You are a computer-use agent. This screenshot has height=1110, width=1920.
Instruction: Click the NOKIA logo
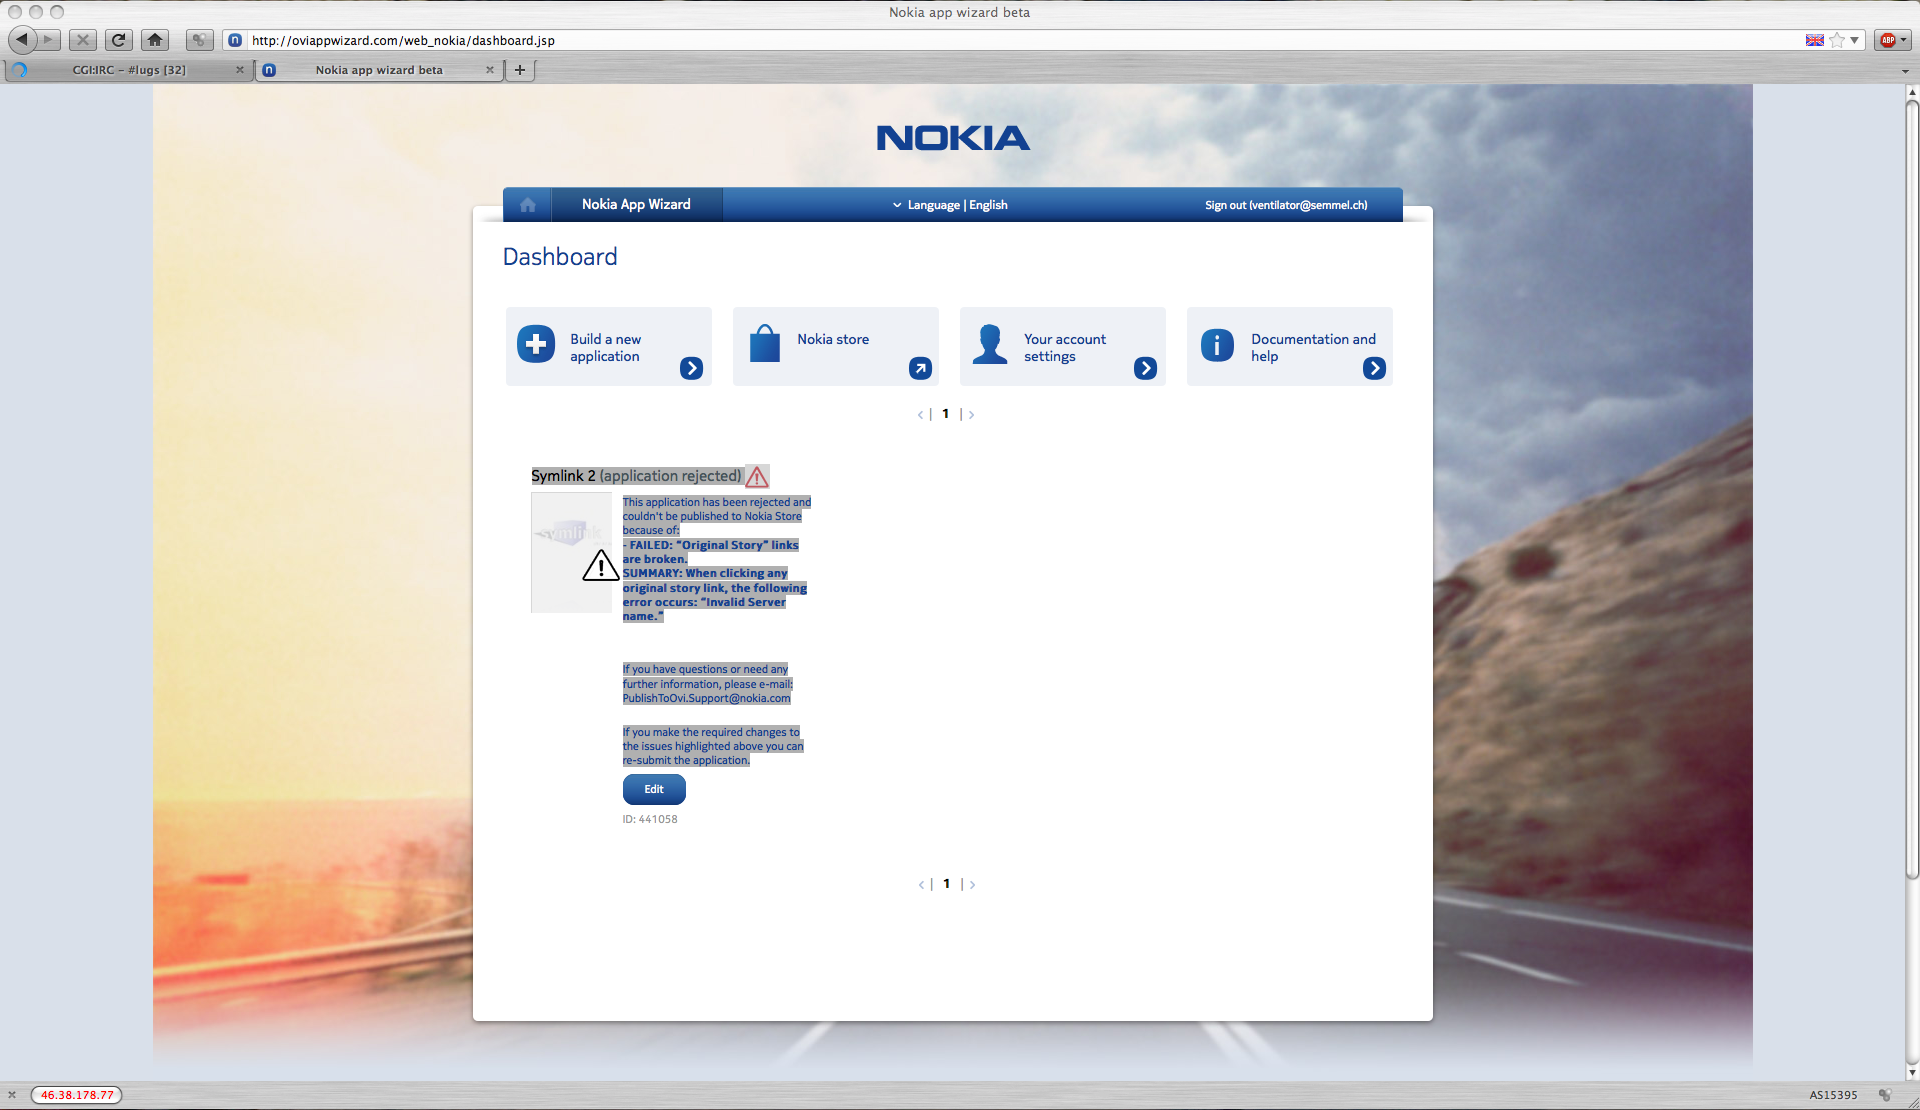[x=953, y=138]
